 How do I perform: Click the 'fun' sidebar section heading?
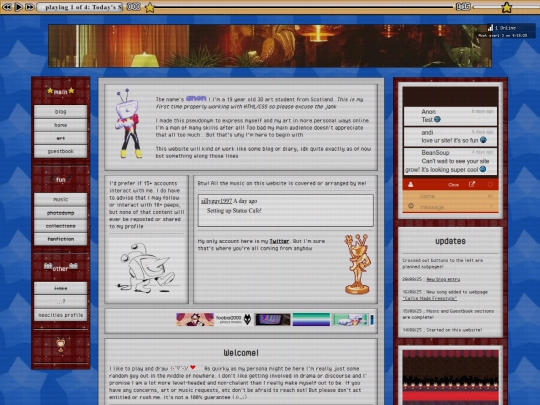click(61, 179)
